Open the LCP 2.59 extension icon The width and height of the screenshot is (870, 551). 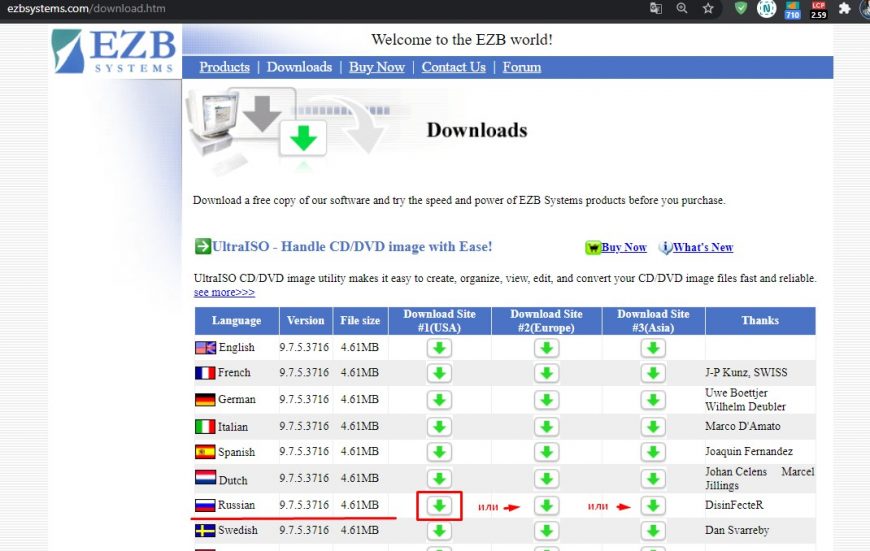click(818, 9)
